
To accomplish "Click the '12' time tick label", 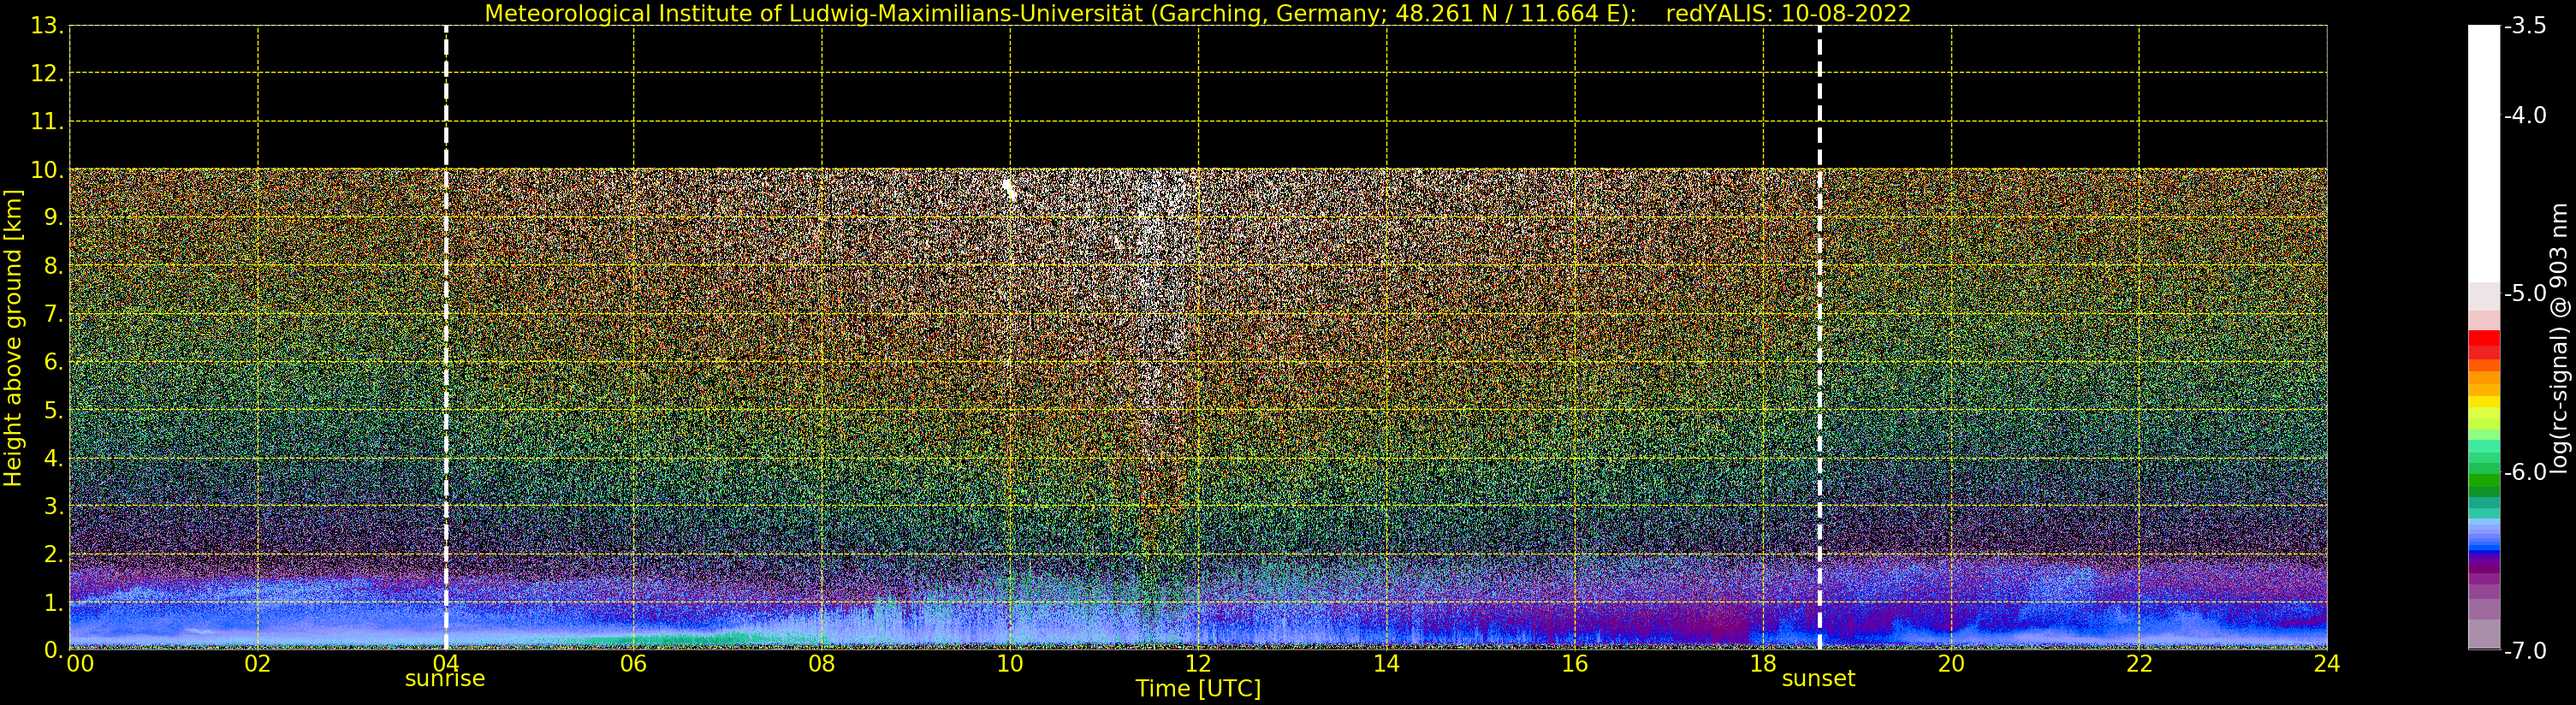I will tap(1198, 663).
